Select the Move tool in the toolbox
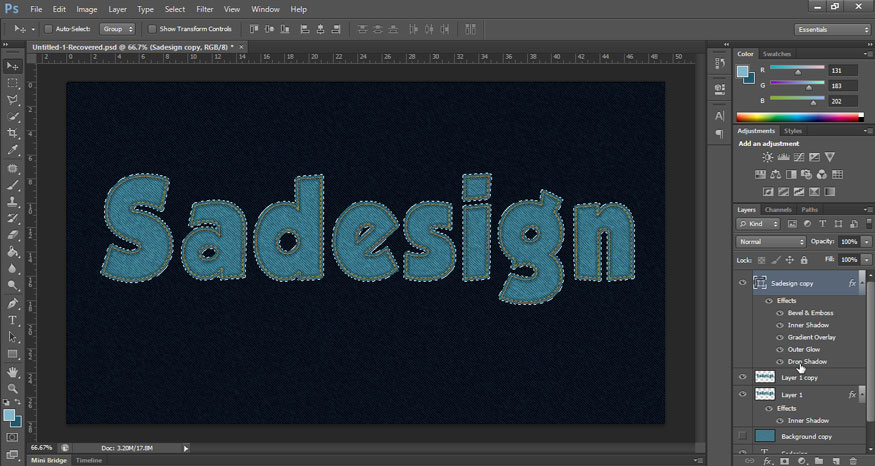Viewport: 875px width, 466px height. (12, 66)
